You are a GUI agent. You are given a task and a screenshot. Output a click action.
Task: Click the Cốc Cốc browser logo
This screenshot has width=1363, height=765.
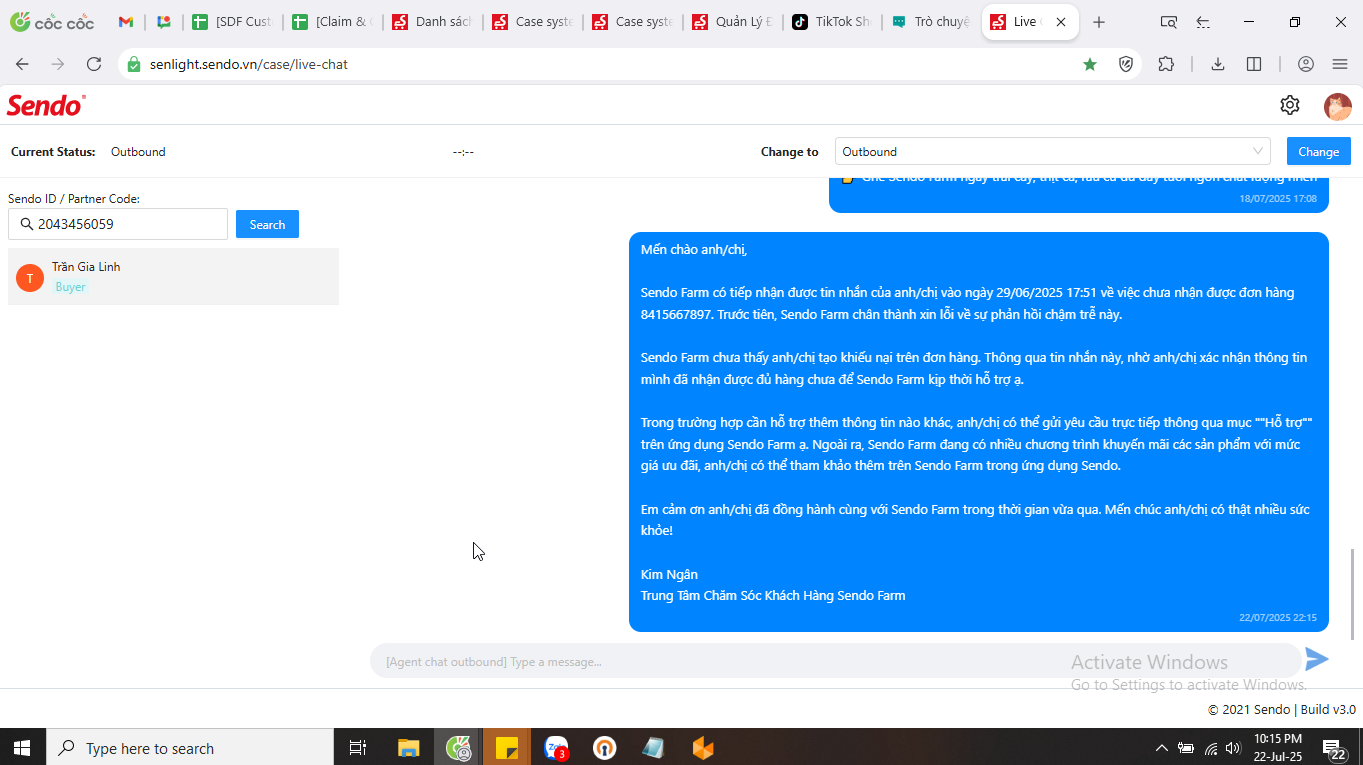tap(52, 22)
